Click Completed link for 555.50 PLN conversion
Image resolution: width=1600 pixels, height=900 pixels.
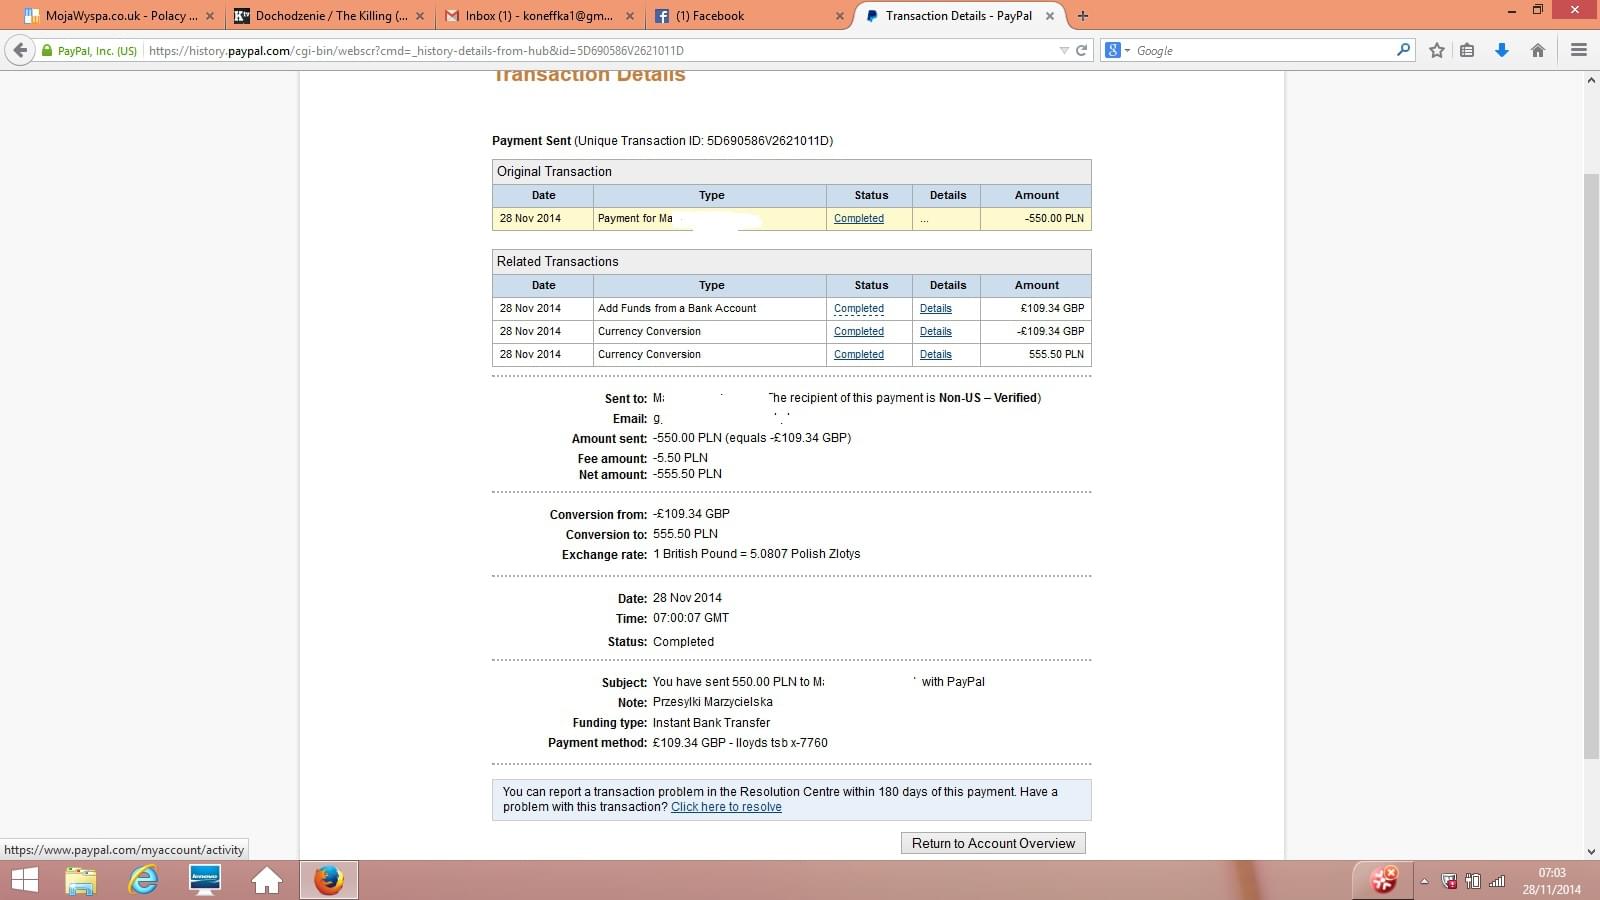click(x=859, y=355)
